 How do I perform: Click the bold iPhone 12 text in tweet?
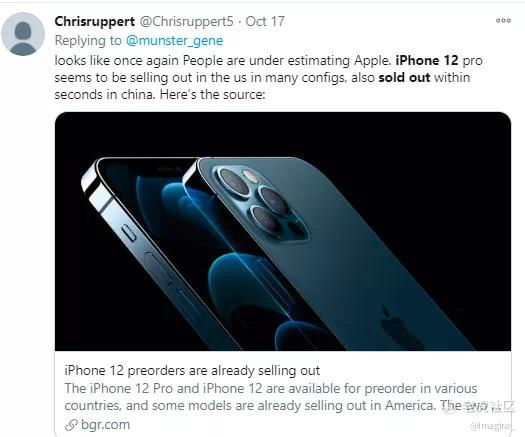pyautogui.click(x=427, y=61)
